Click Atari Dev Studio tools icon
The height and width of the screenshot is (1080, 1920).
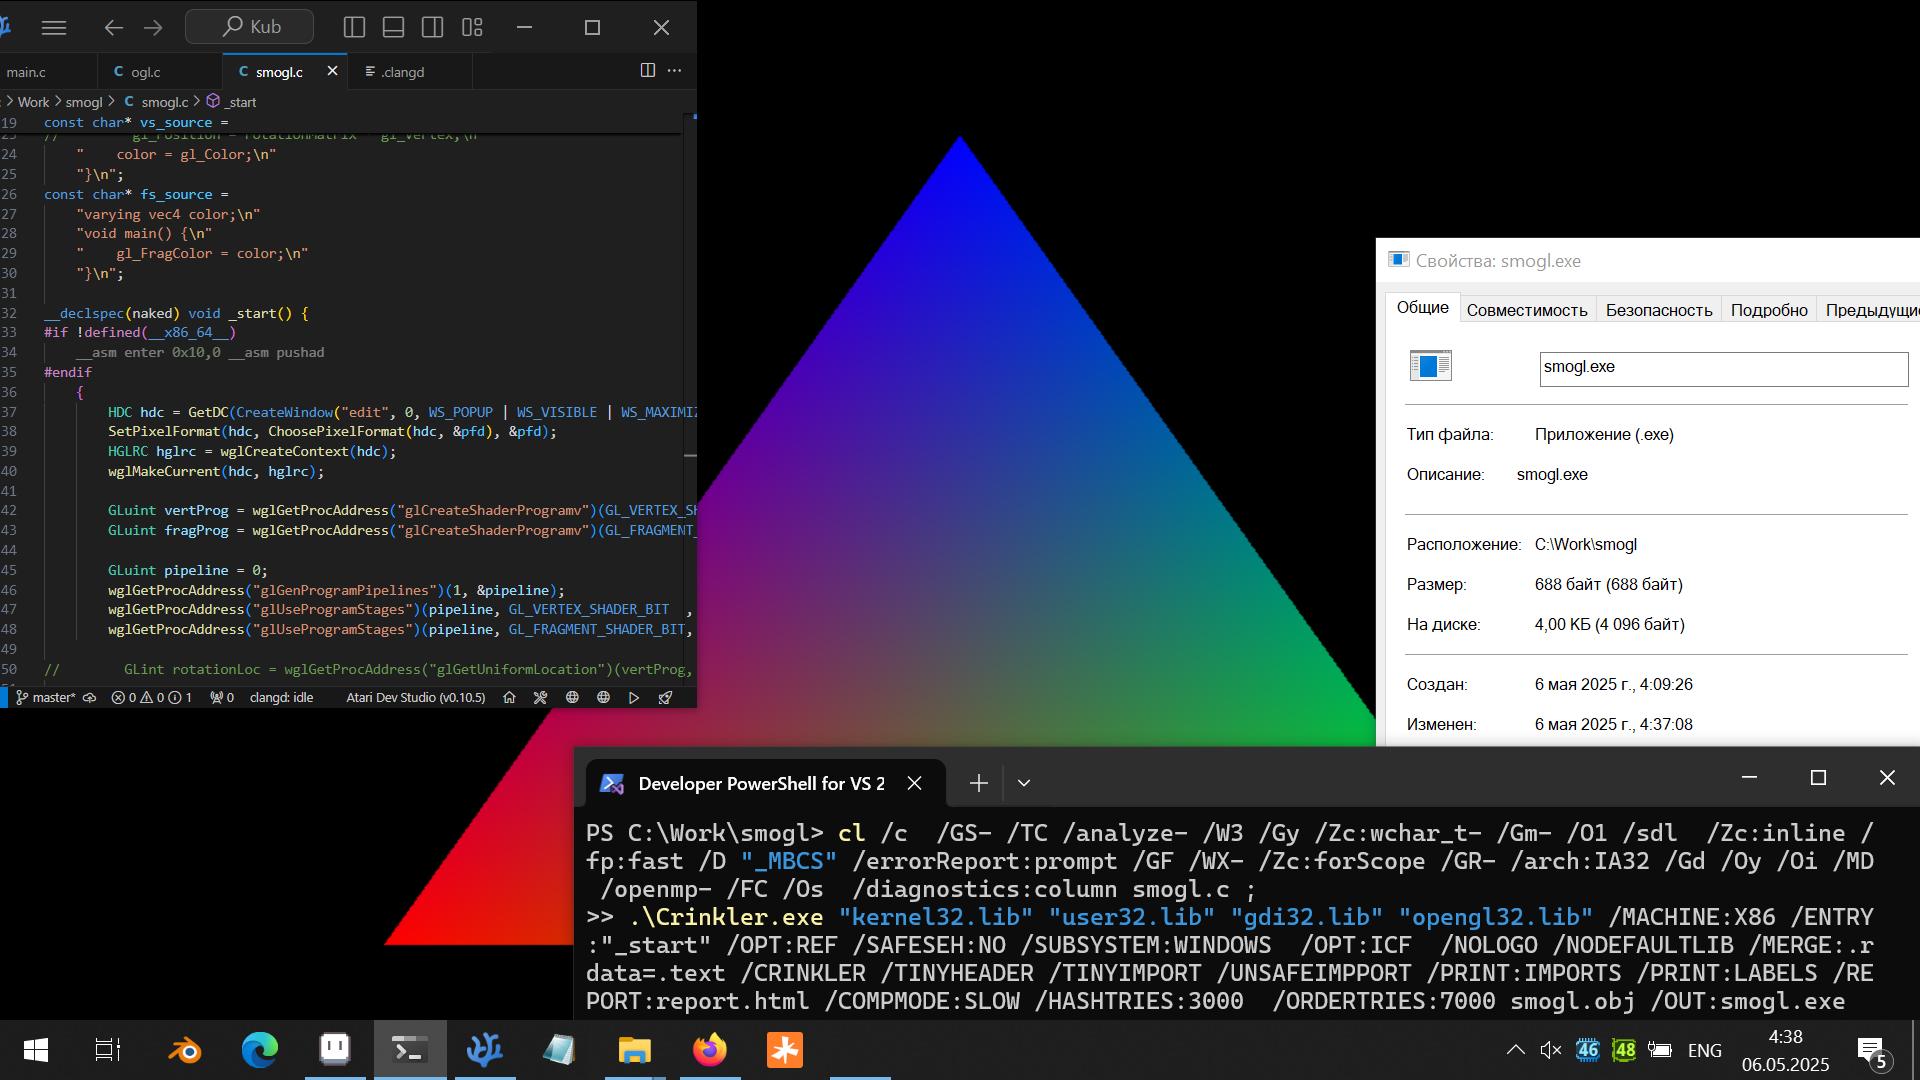[x=540, y=697]
